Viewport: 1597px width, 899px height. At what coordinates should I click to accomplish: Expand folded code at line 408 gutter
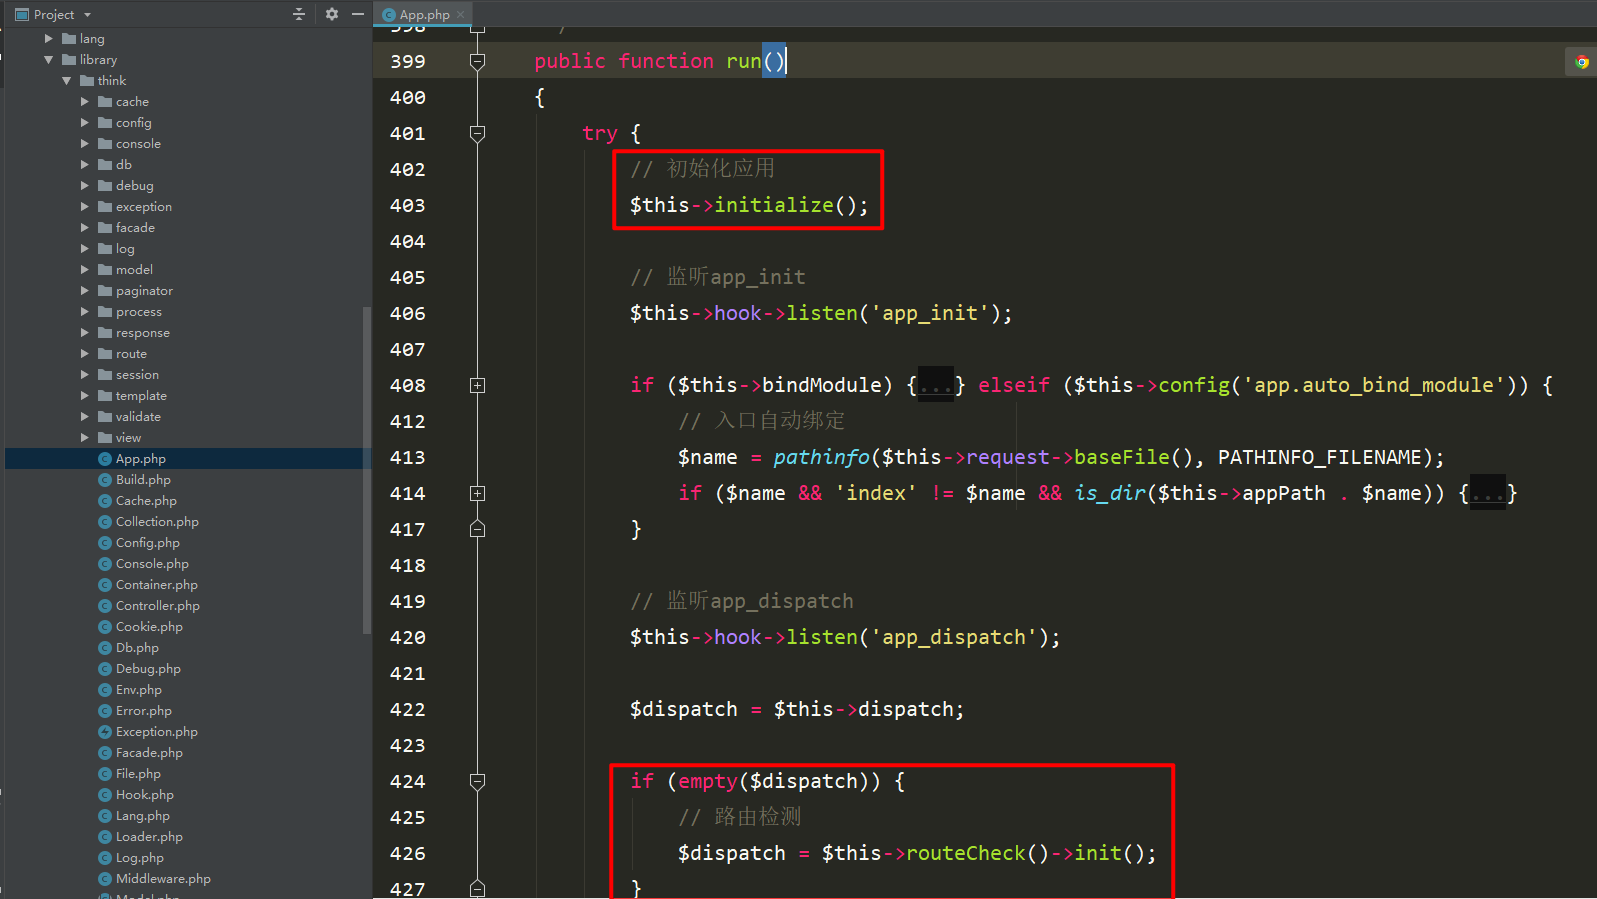tap(478, 386)
